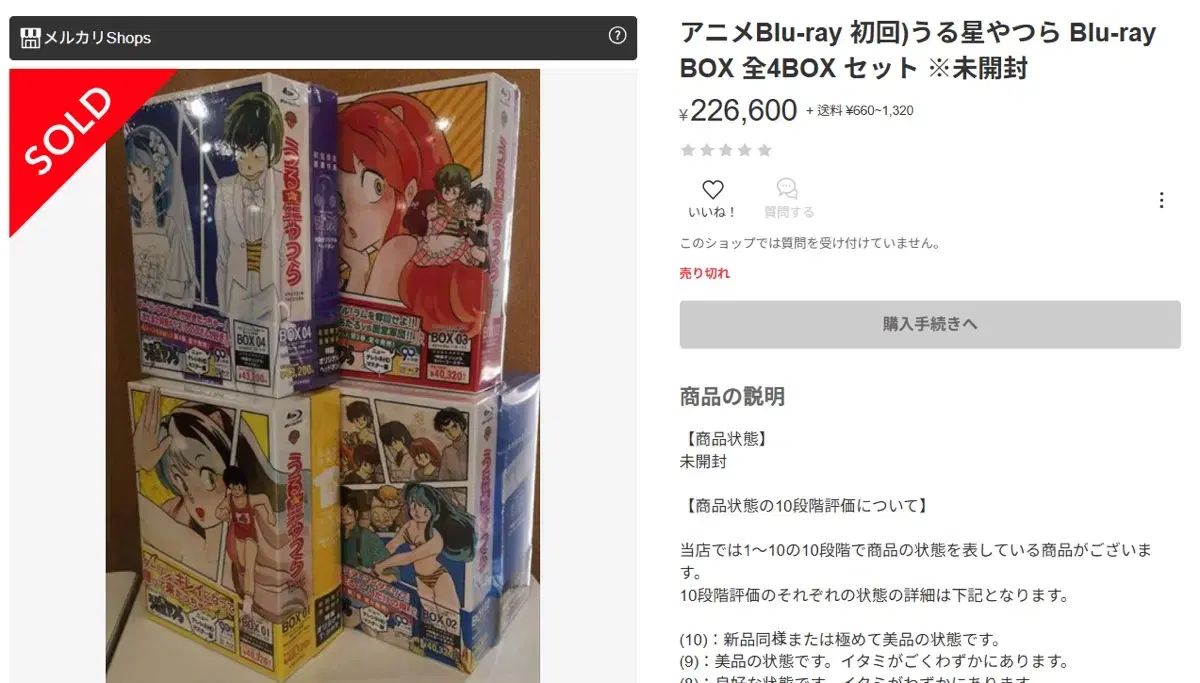This screenshot has width=1200, height=683.
Task: Open the help question mark icon
Action: [x=617, y=36]
